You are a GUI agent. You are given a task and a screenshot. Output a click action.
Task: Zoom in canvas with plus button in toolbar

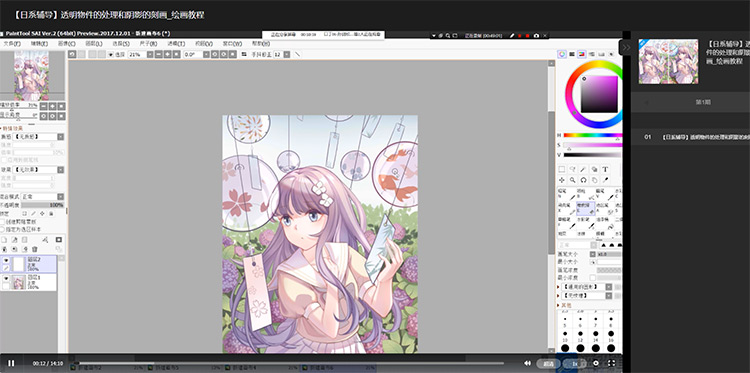tap(167, 55)
